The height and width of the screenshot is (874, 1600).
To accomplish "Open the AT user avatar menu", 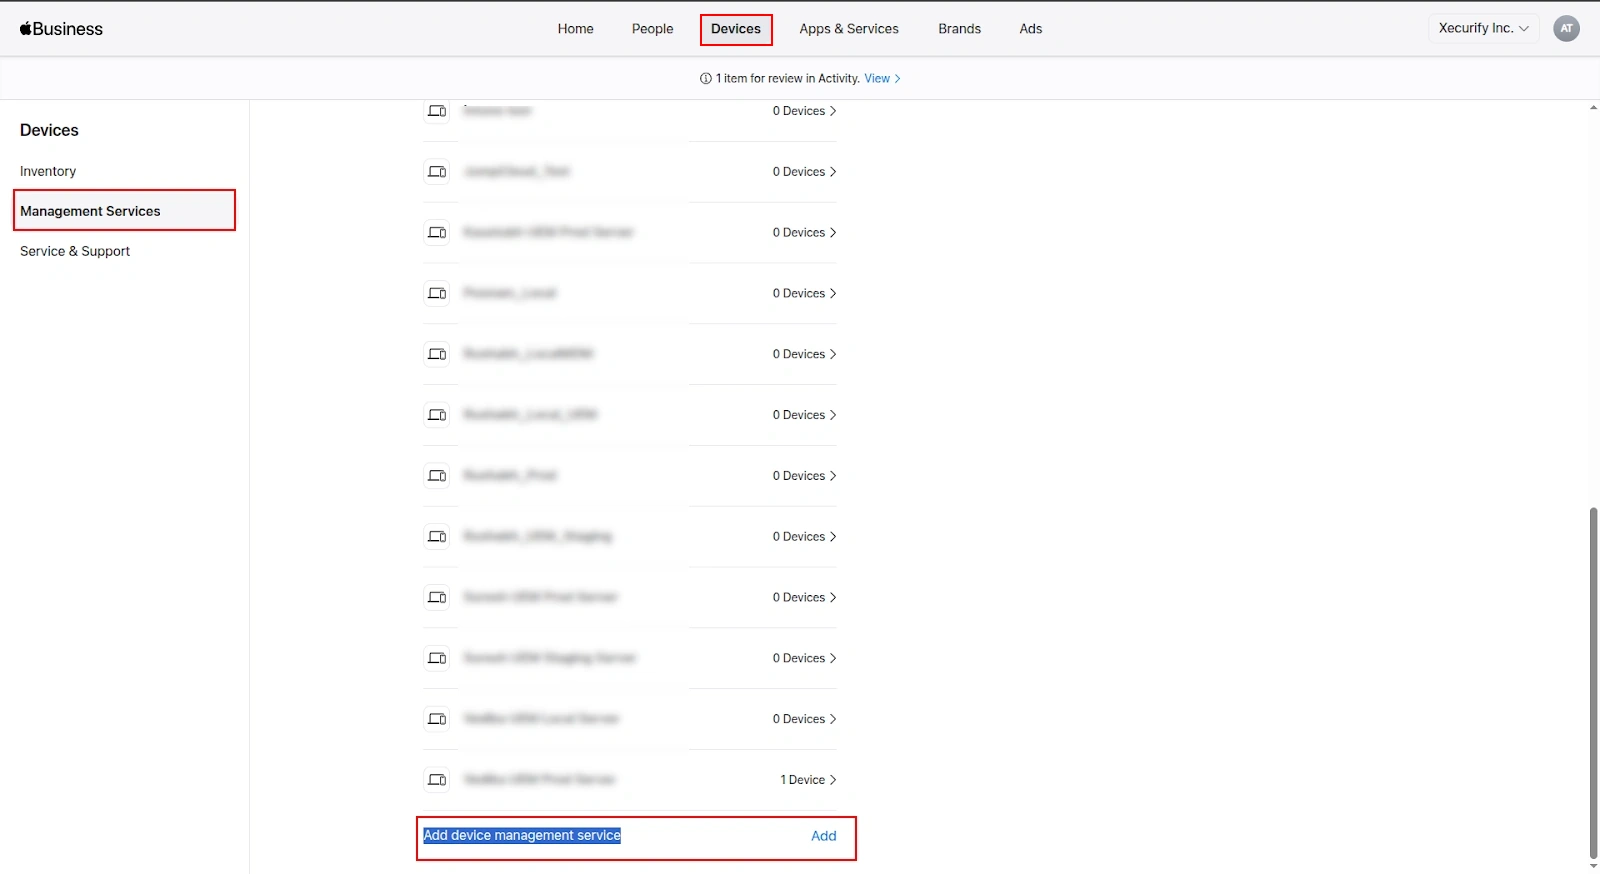I will coord(1567,28).
